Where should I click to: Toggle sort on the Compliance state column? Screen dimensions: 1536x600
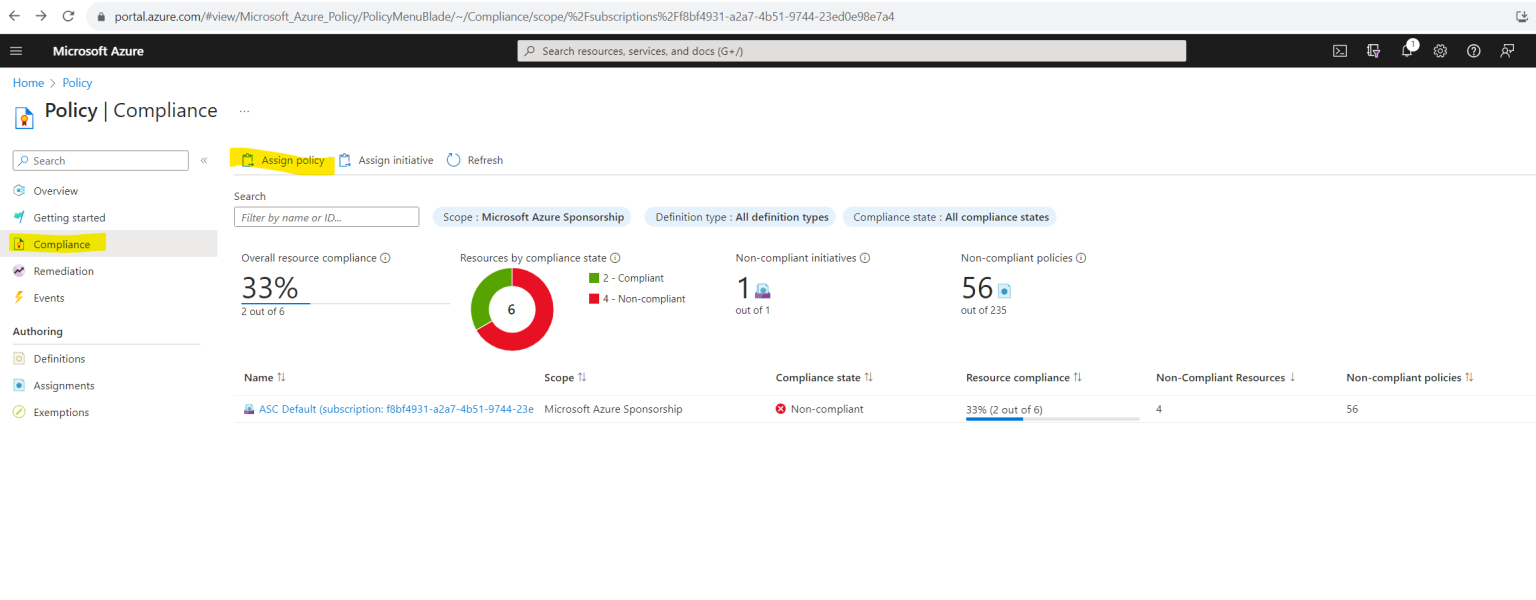[823, 377]
